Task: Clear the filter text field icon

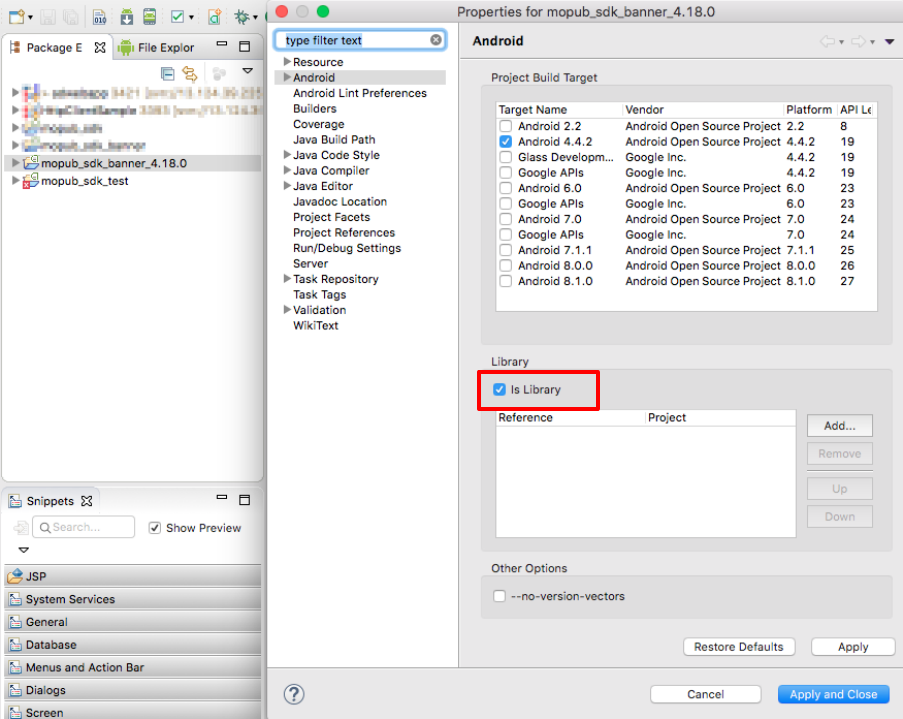Action: (x=436, y=40)
